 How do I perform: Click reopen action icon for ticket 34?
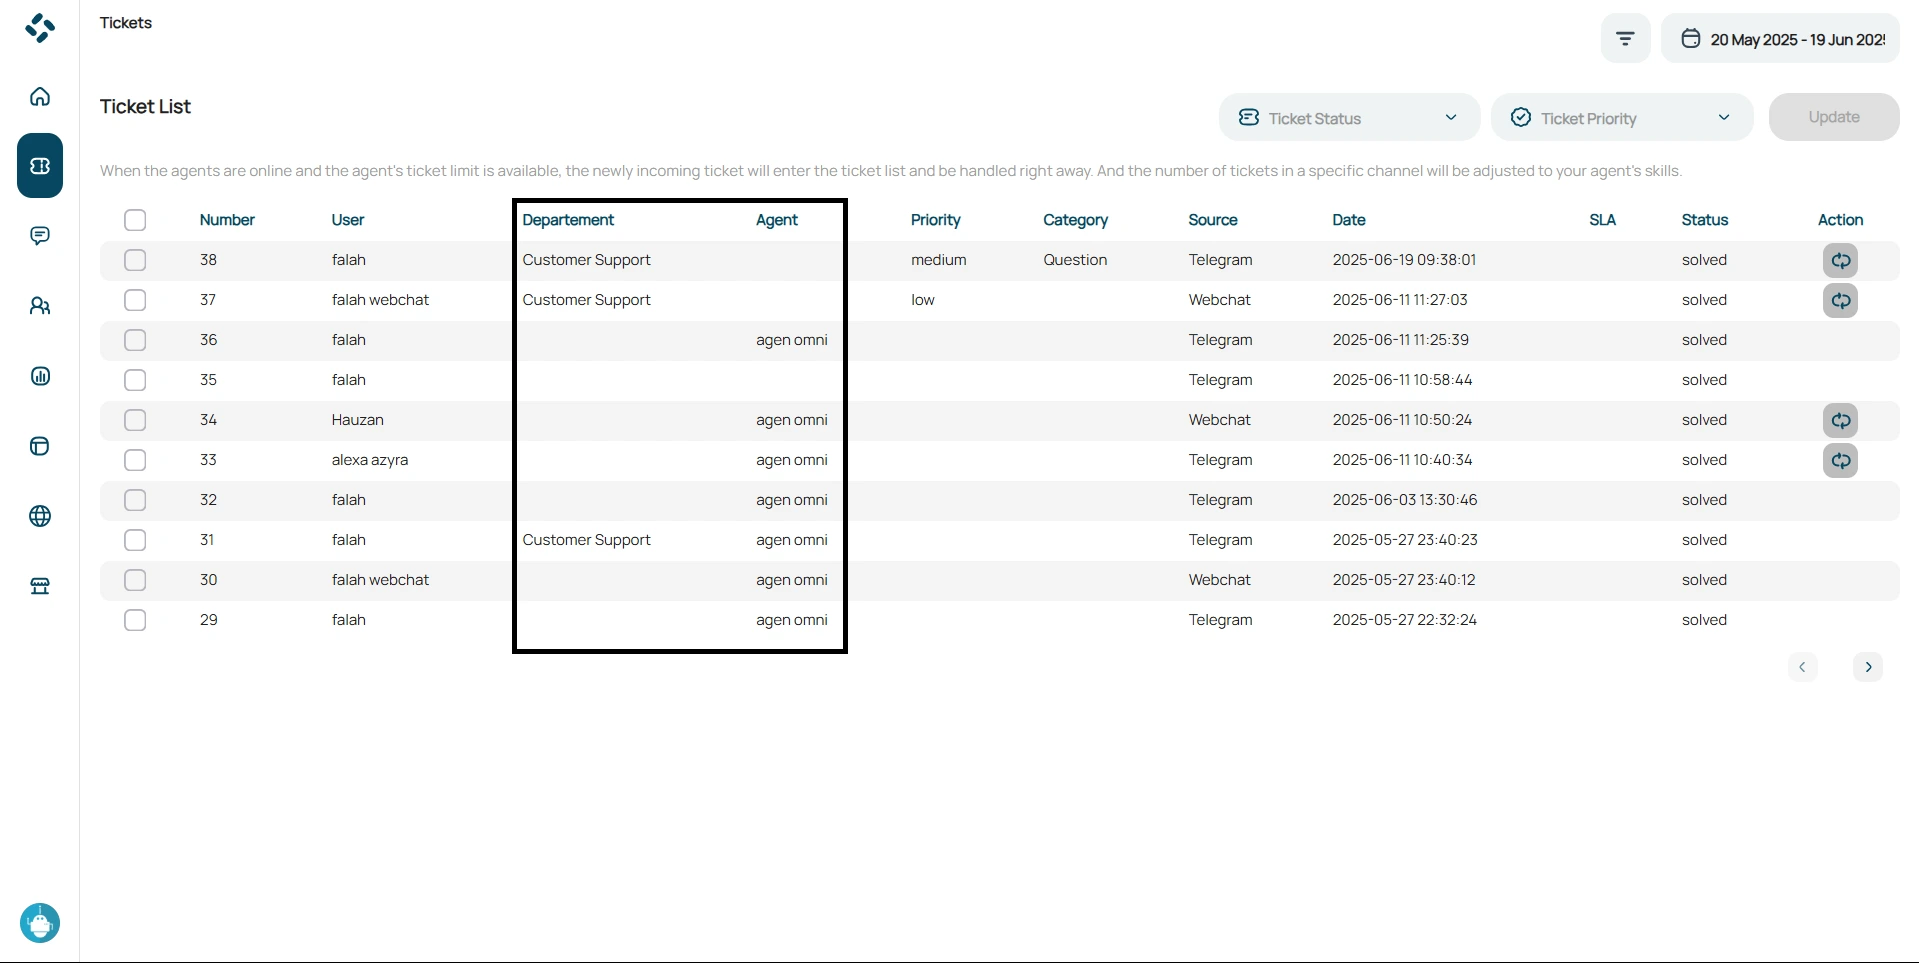pos(1840,421)
